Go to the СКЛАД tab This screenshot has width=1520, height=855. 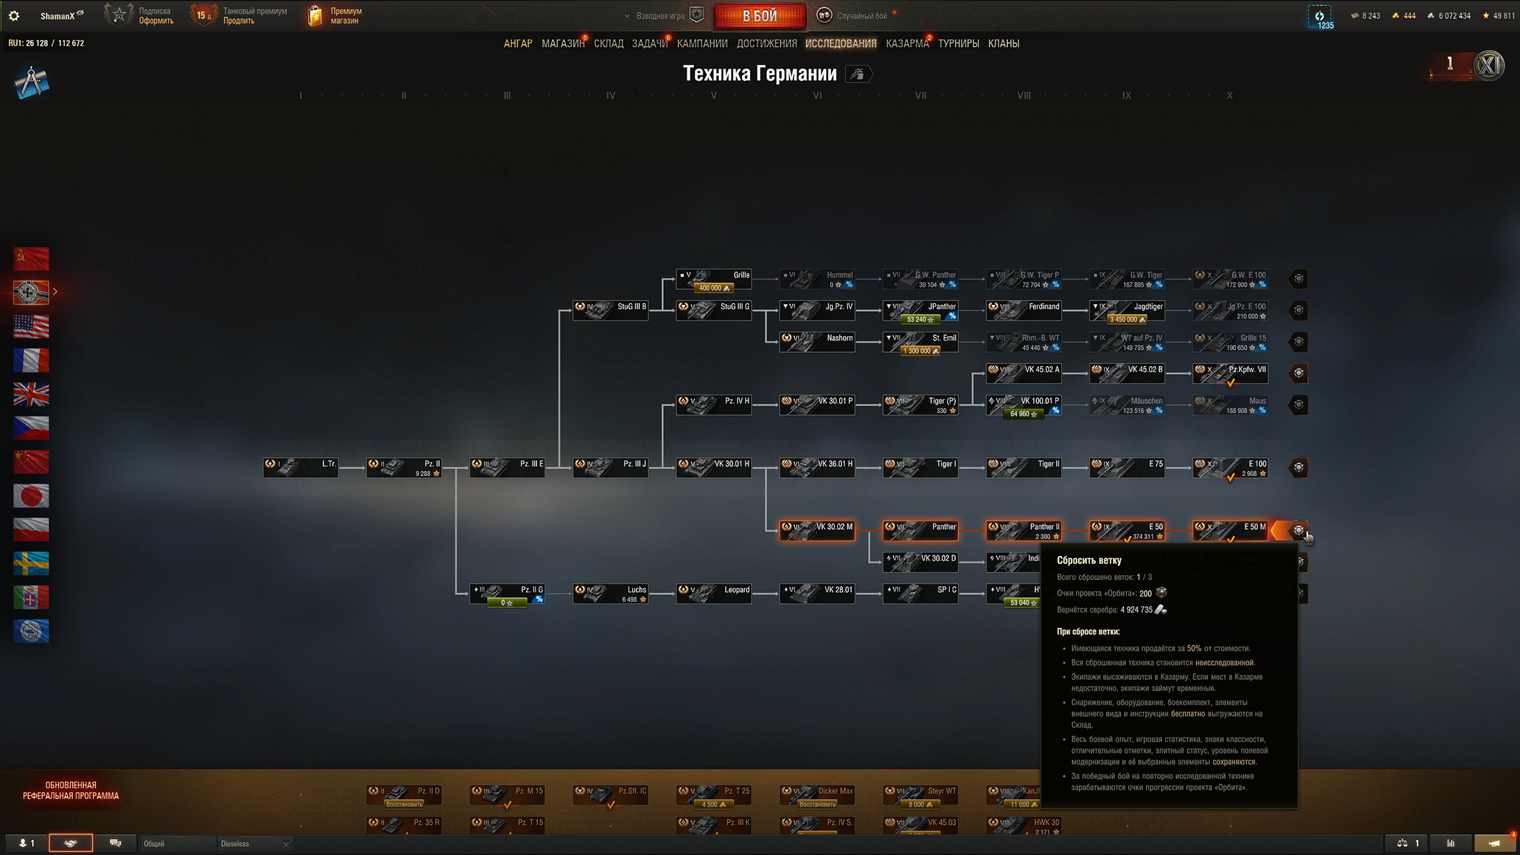point(608,44)
